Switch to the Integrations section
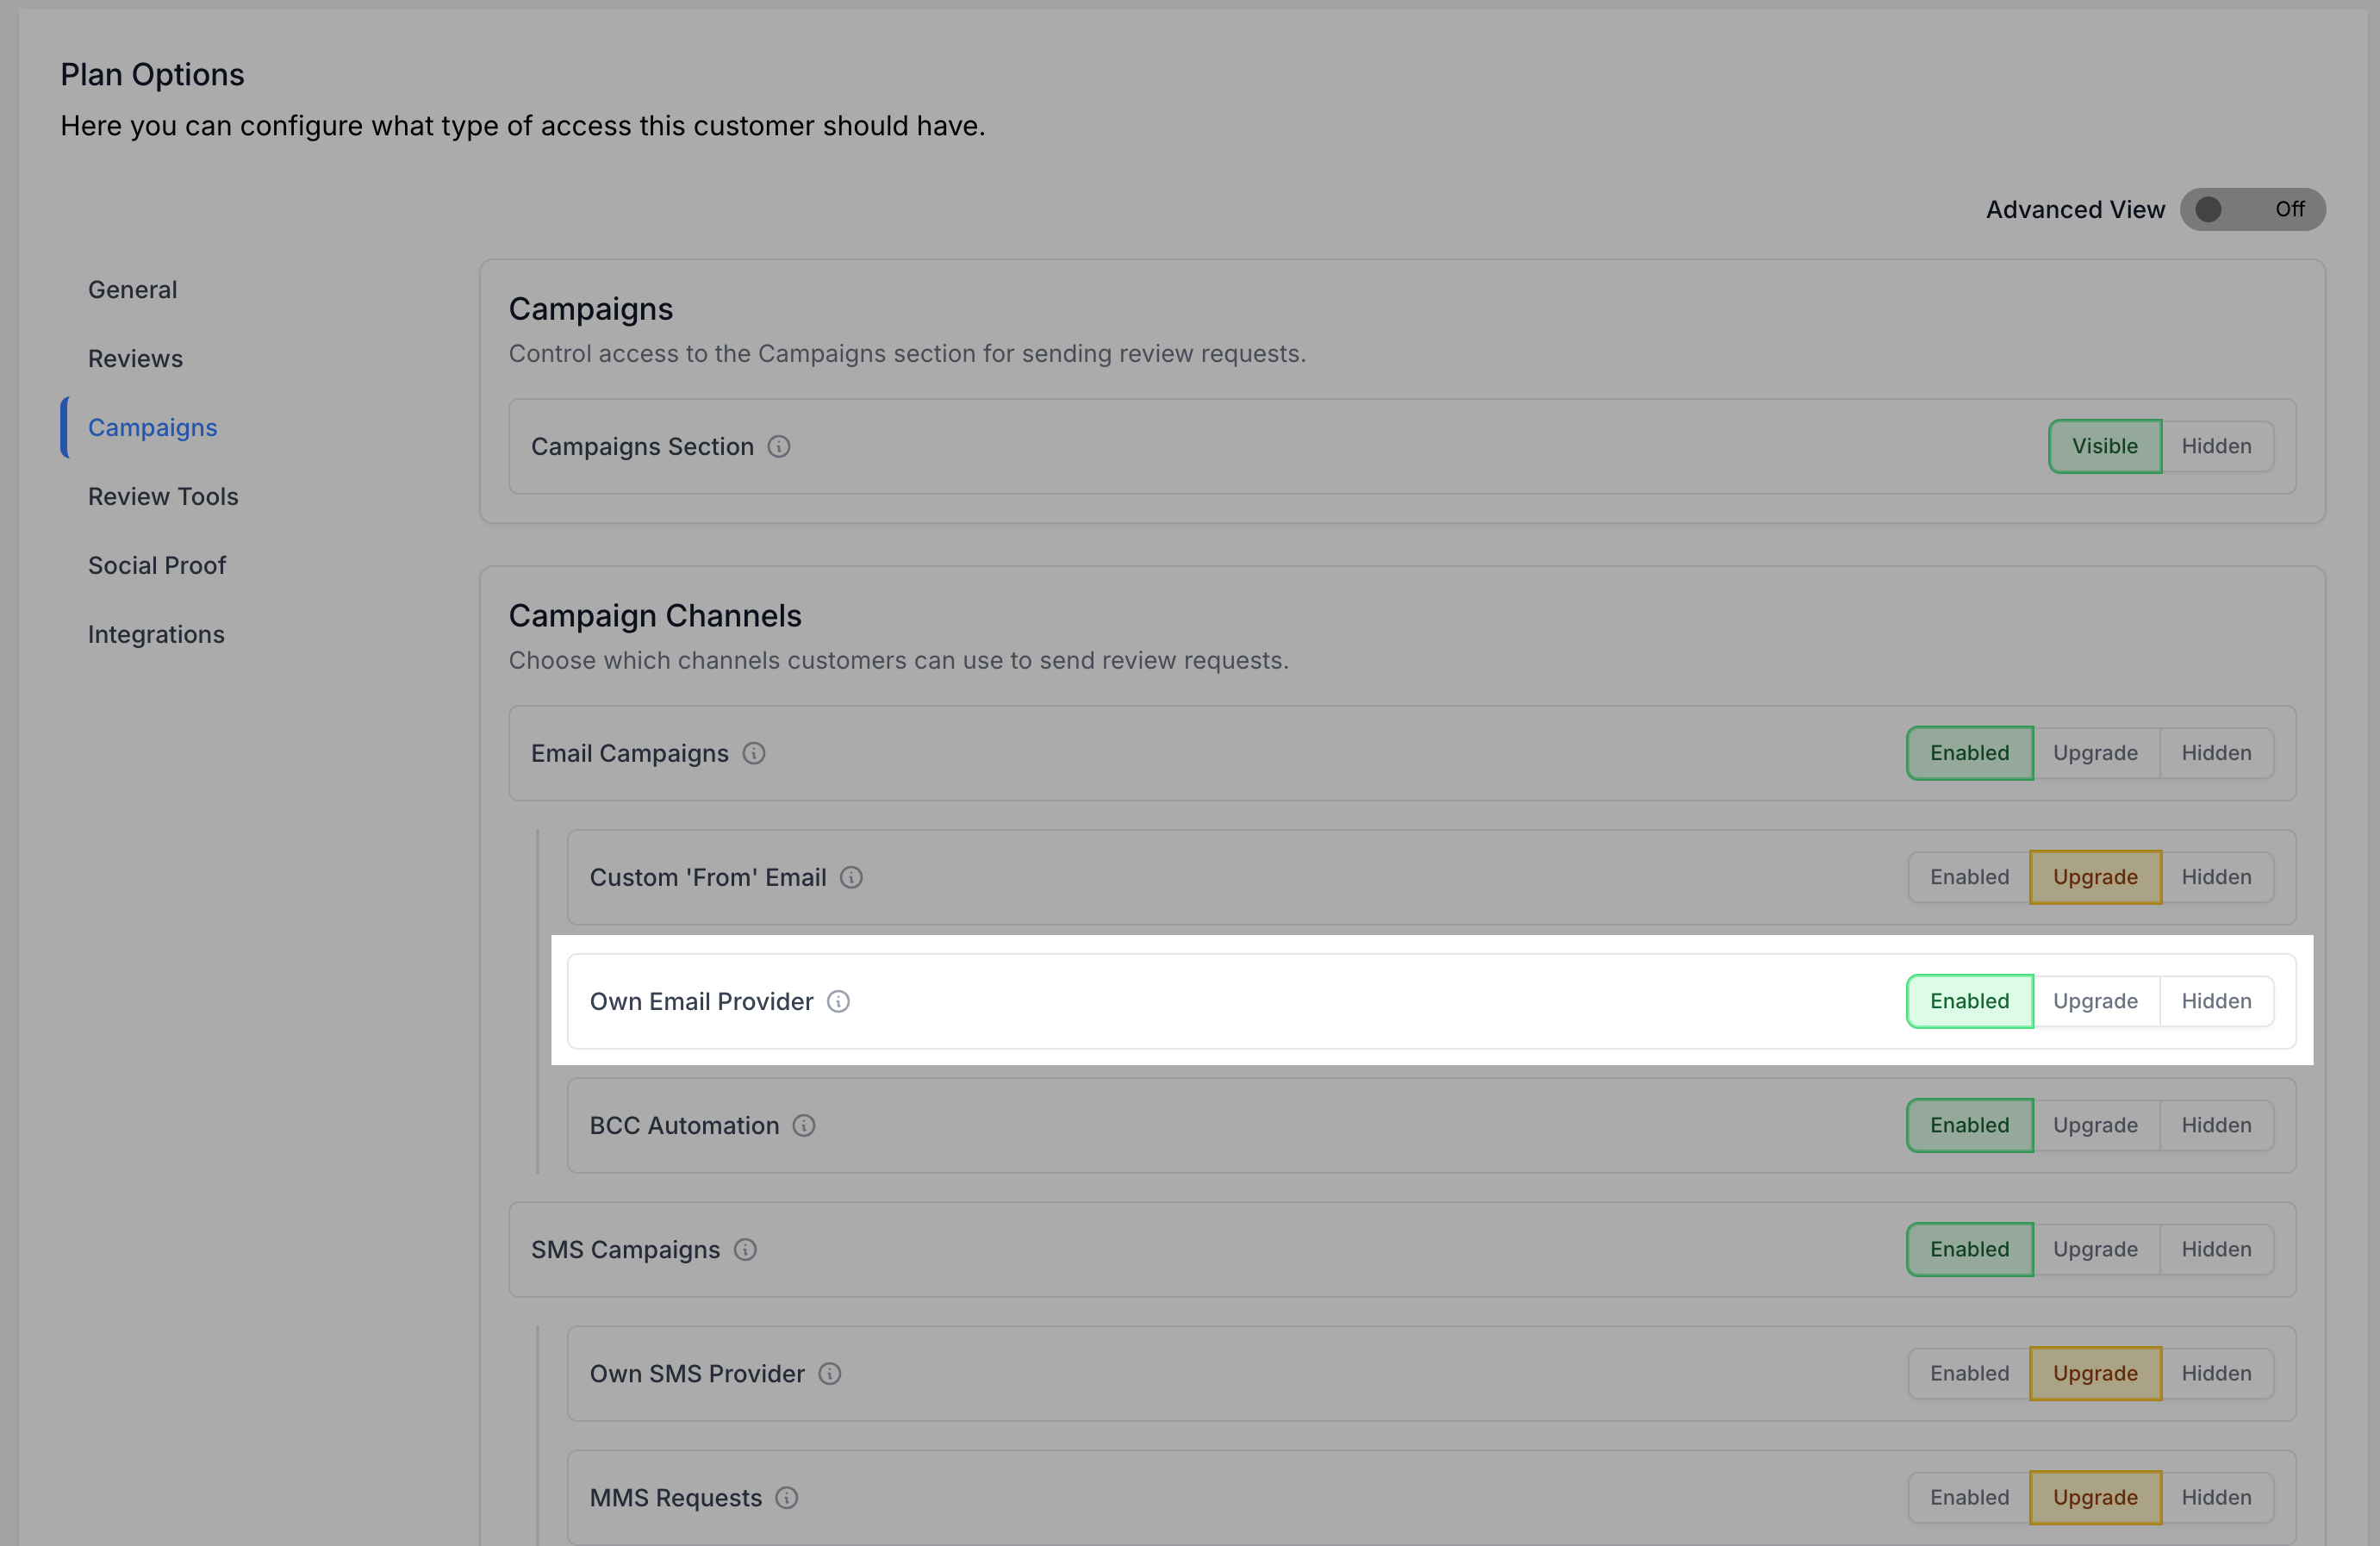Screen dimensions: 2380x1546 click(156, 634)
